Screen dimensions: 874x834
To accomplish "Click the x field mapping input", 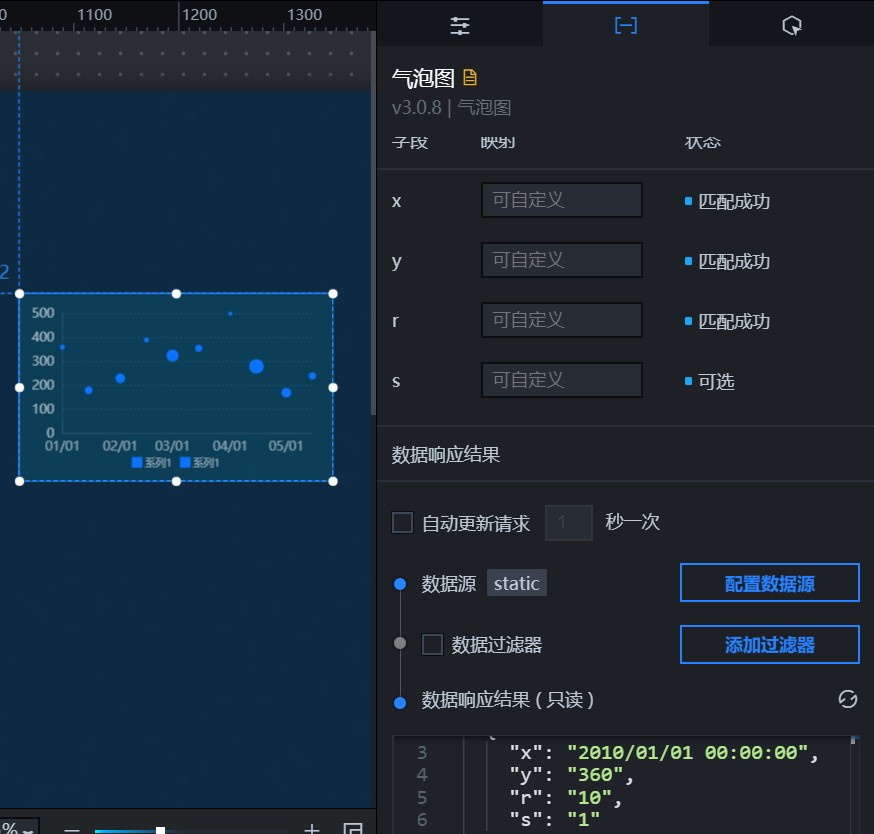I will point(561,200).
